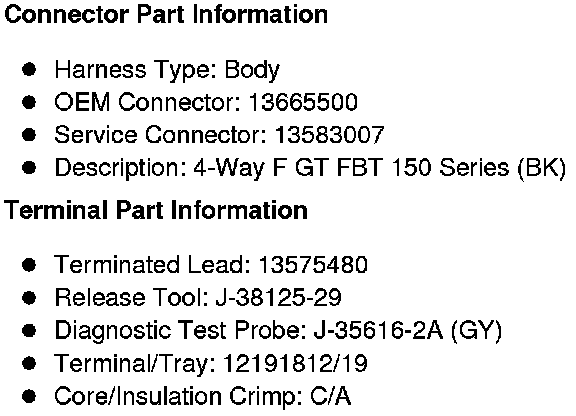
Task: Click bullet beside Terminated Lead
Action: [x=29, y=265]
